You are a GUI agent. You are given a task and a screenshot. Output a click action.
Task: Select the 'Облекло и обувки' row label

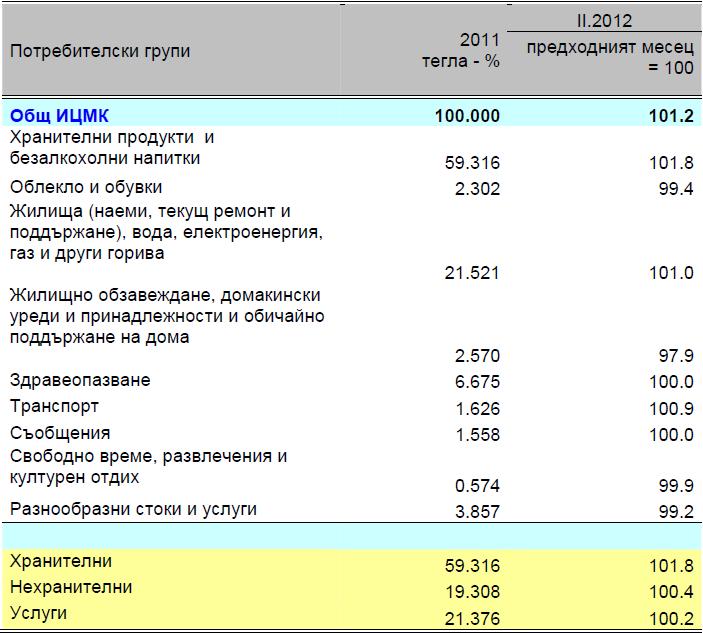pyautogui.click(x=86, y=187)
